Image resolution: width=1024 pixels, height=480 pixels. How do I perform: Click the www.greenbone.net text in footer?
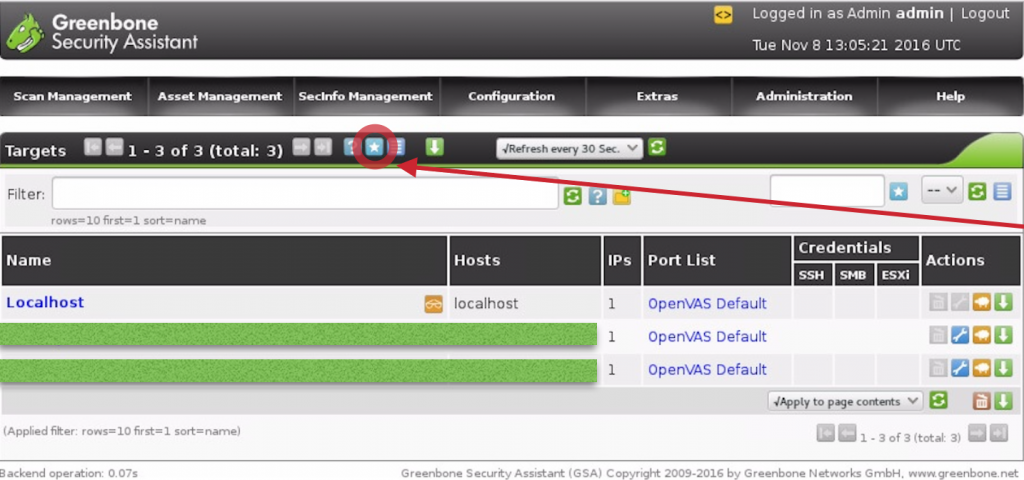[x=961, y=473]
